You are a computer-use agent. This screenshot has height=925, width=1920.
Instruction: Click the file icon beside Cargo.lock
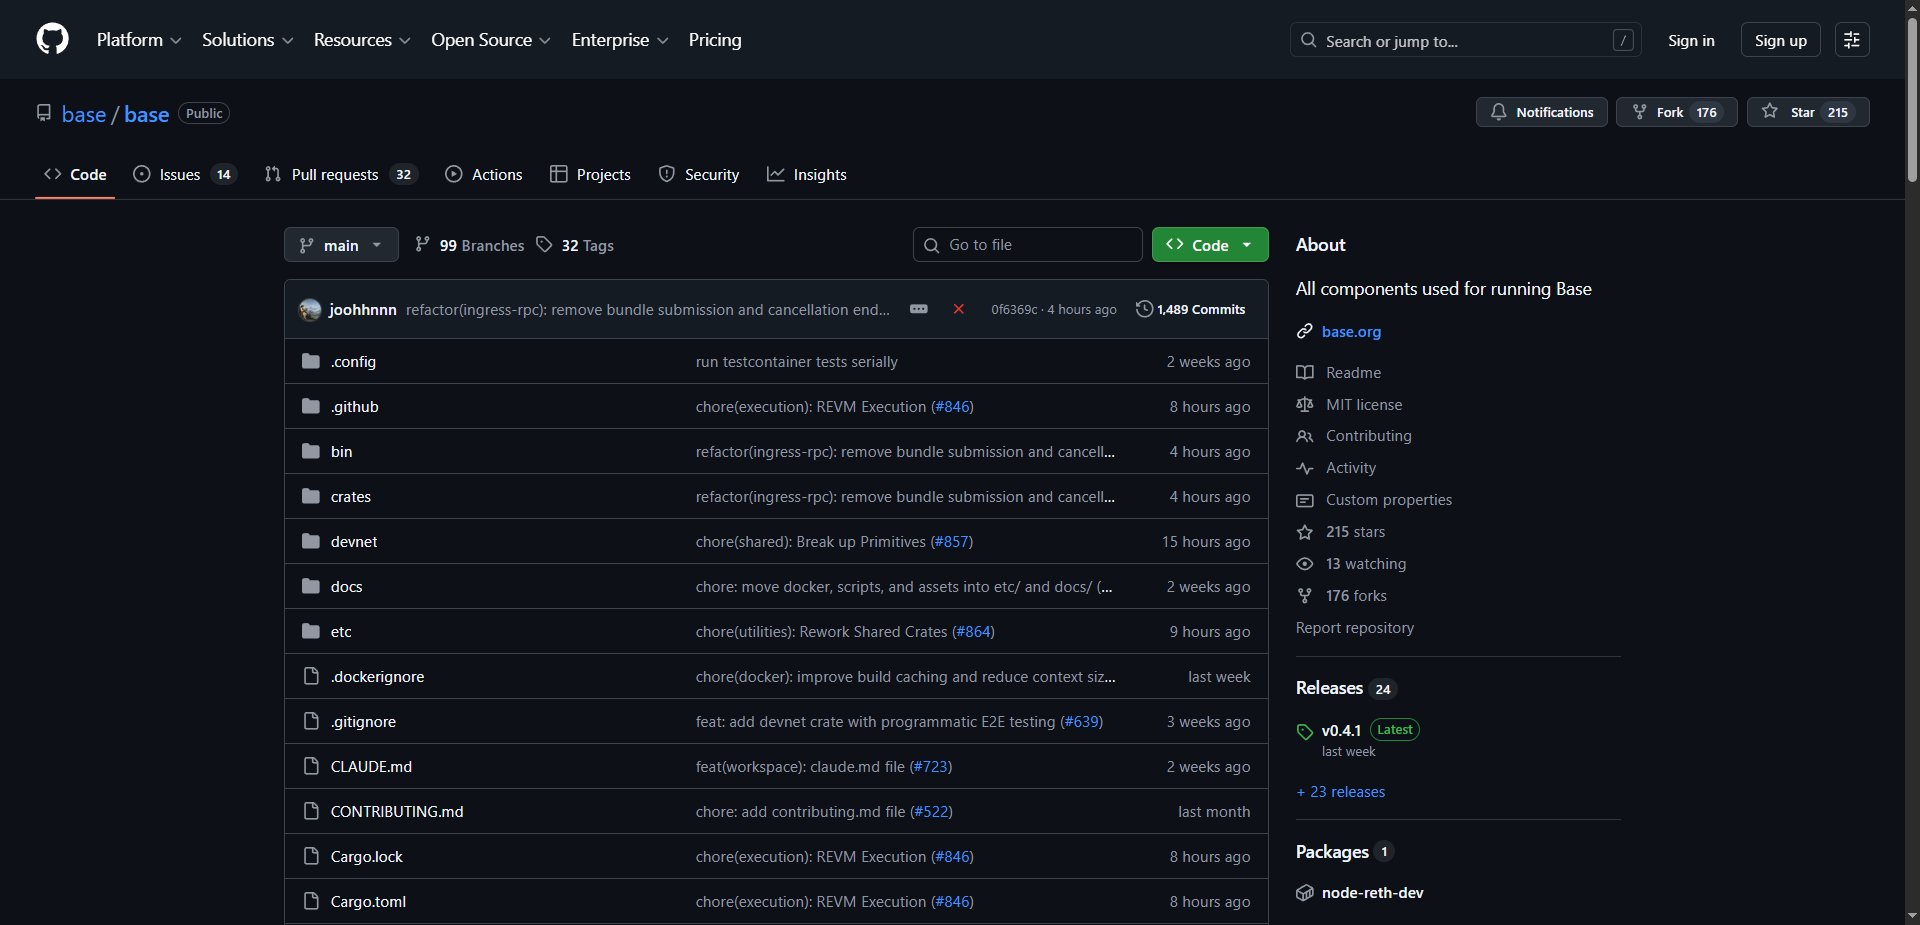tap(311, 856)
